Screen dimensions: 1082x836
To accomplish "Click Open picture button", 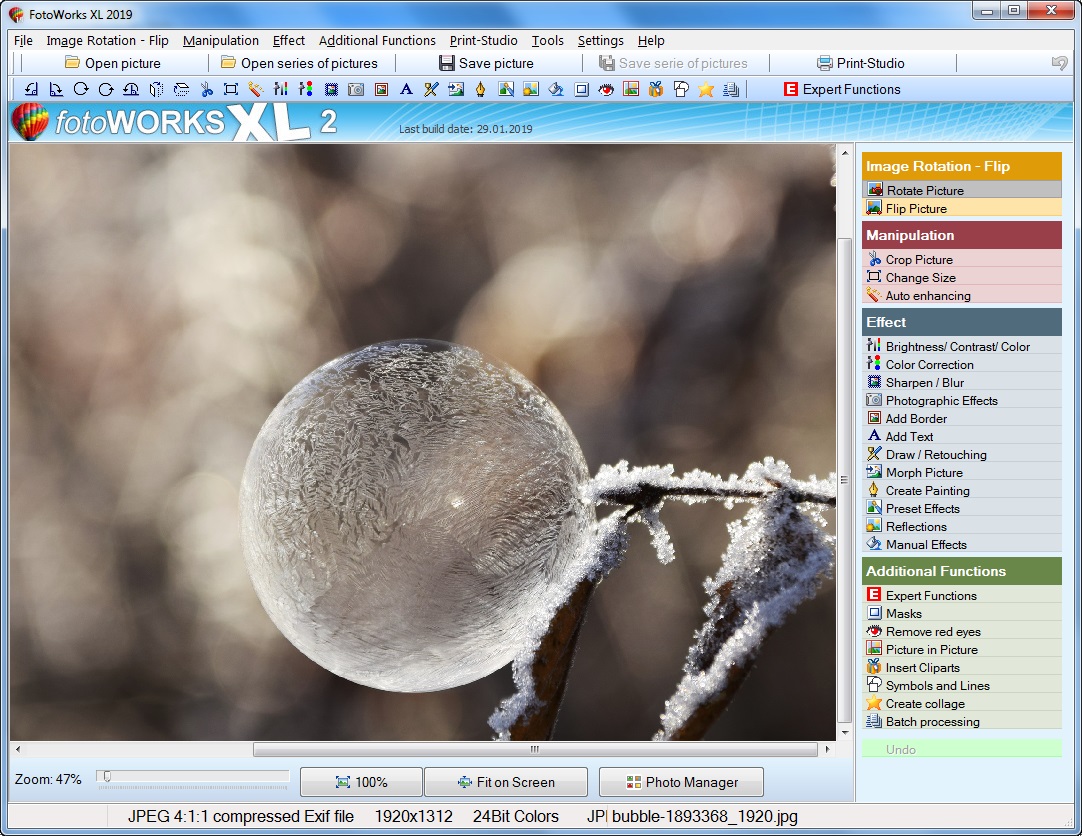I will click(112, 63).
